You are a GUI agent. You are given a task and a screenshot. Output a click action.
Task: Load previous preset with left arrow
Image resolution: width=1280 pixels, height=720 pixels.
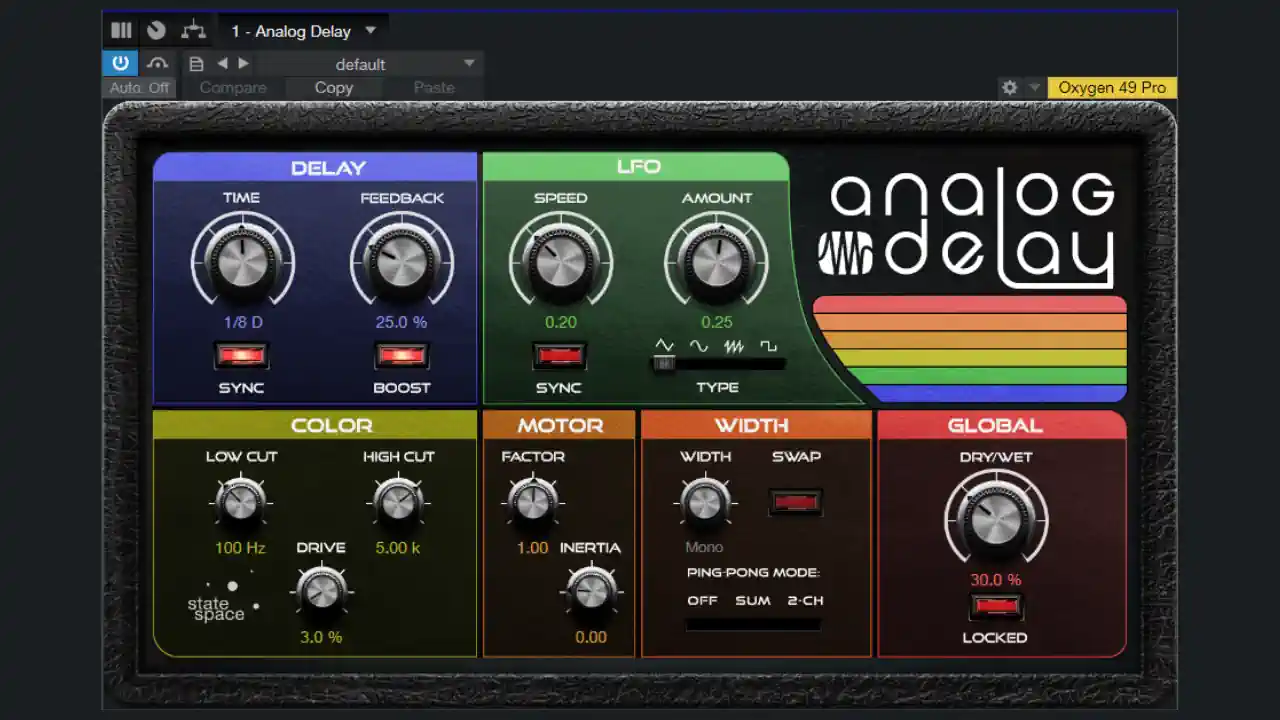pos(222,63)
